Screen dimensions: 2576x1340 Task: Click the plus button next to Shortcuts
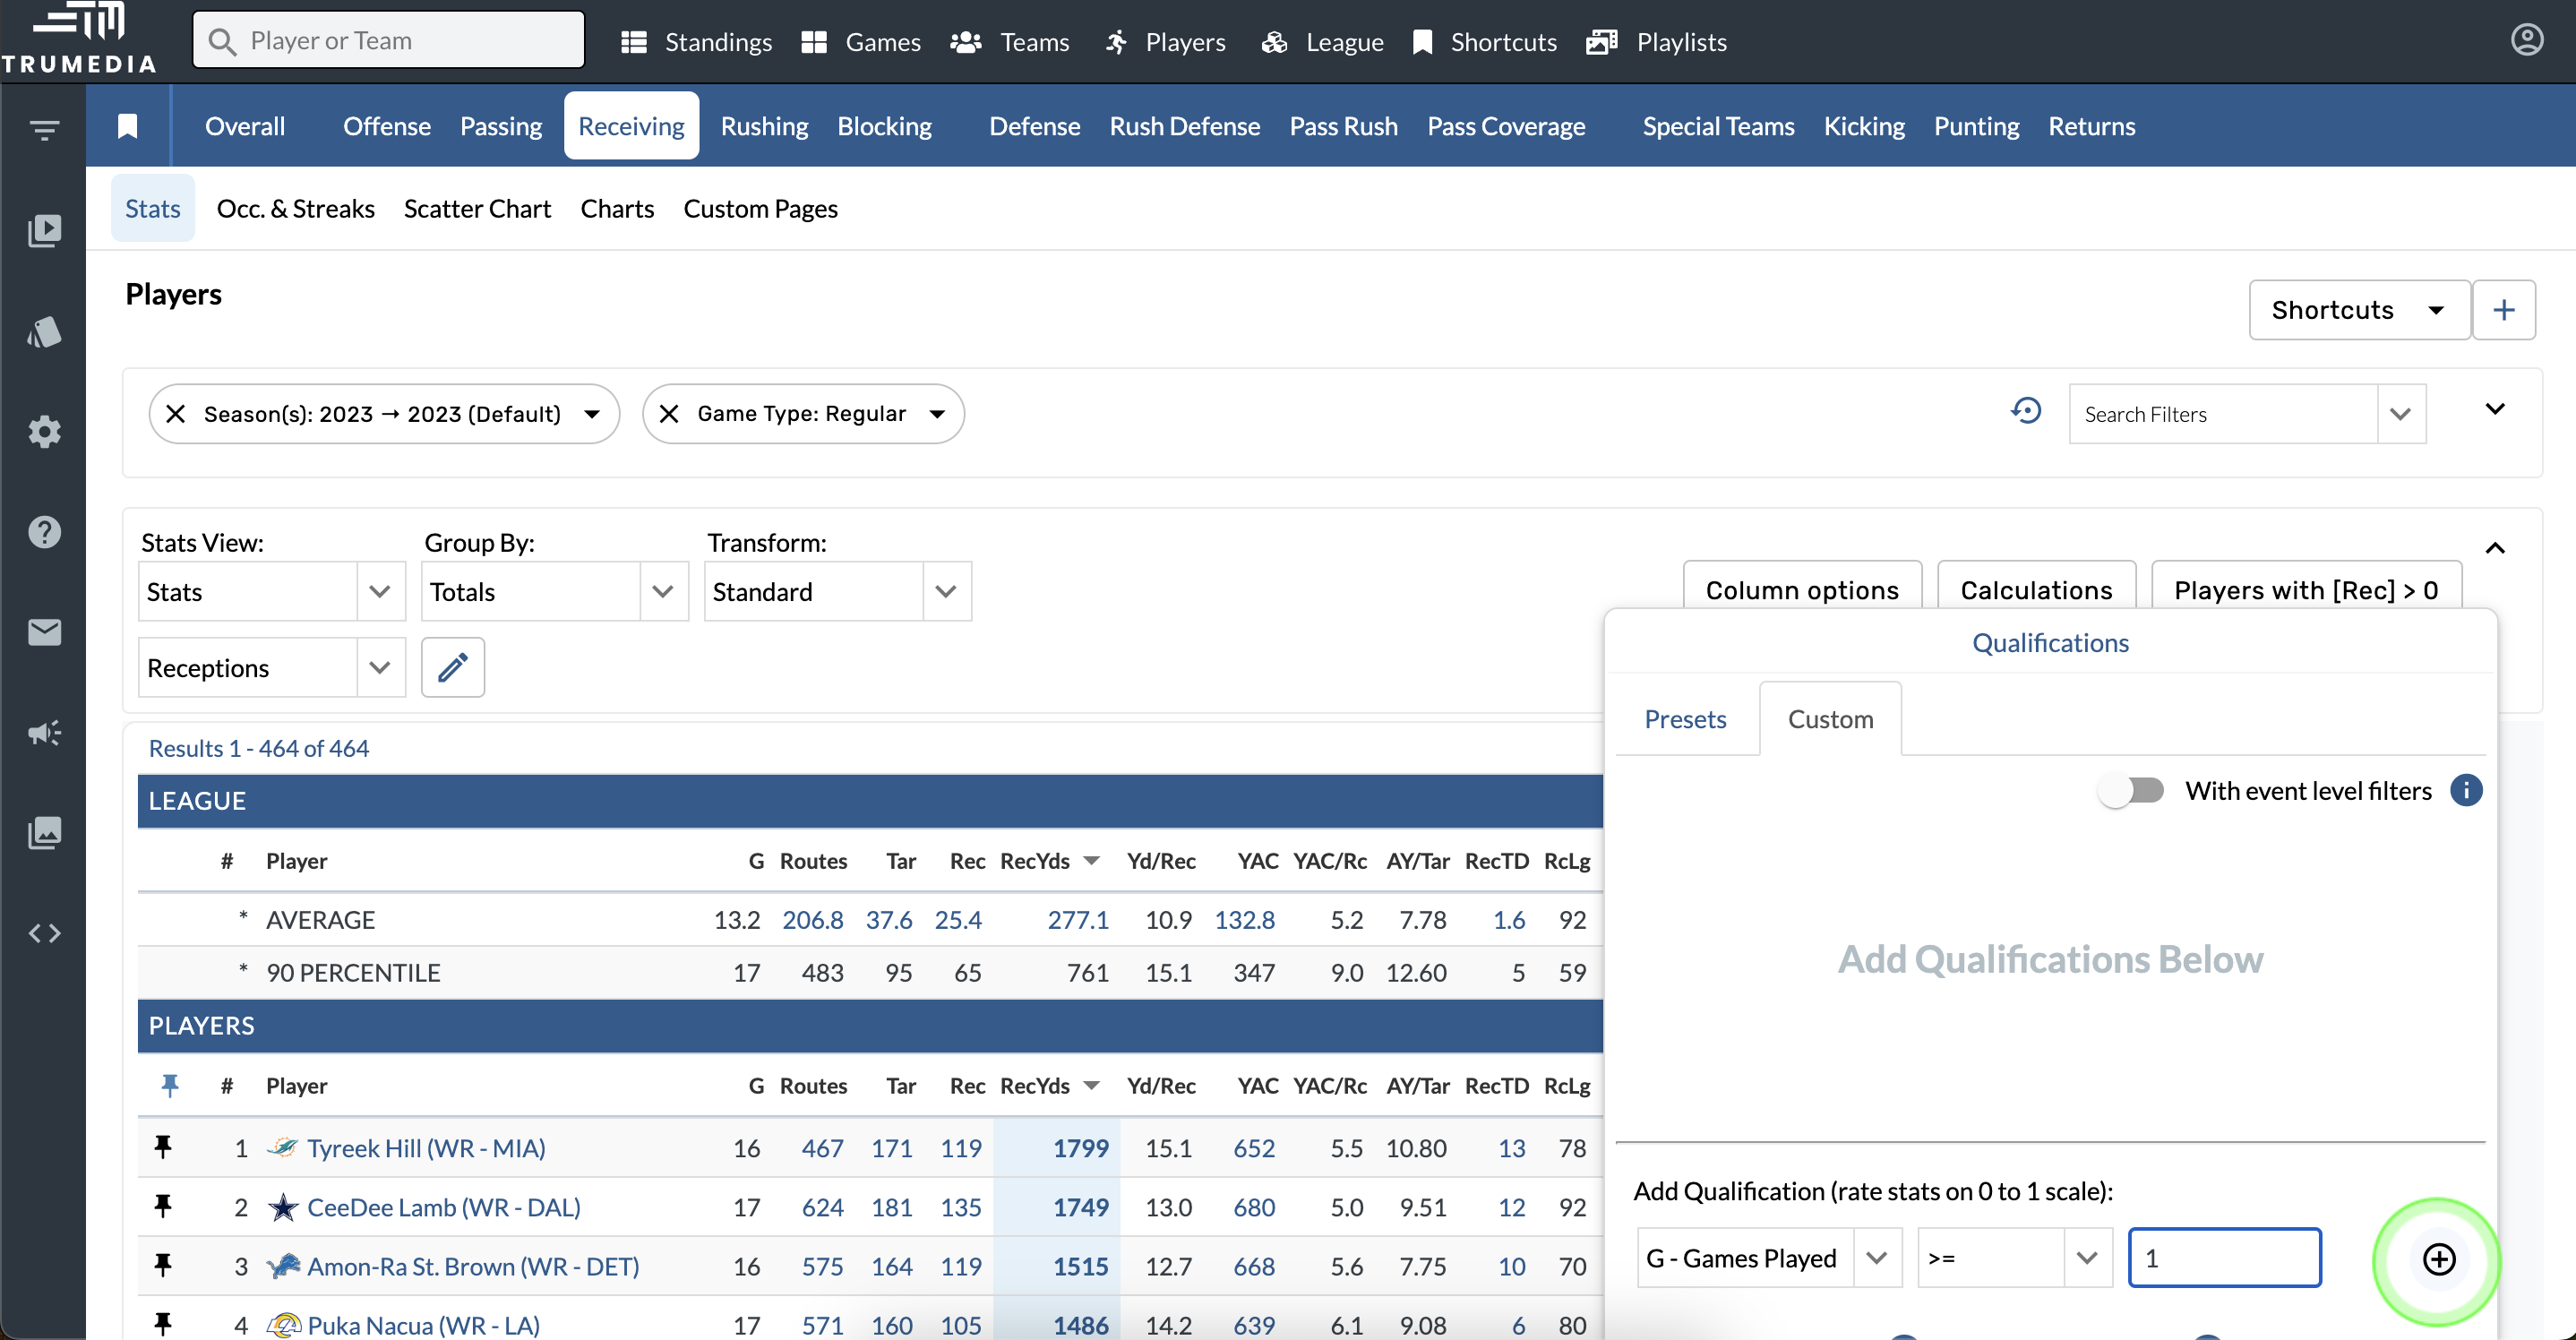[2503, 310]
